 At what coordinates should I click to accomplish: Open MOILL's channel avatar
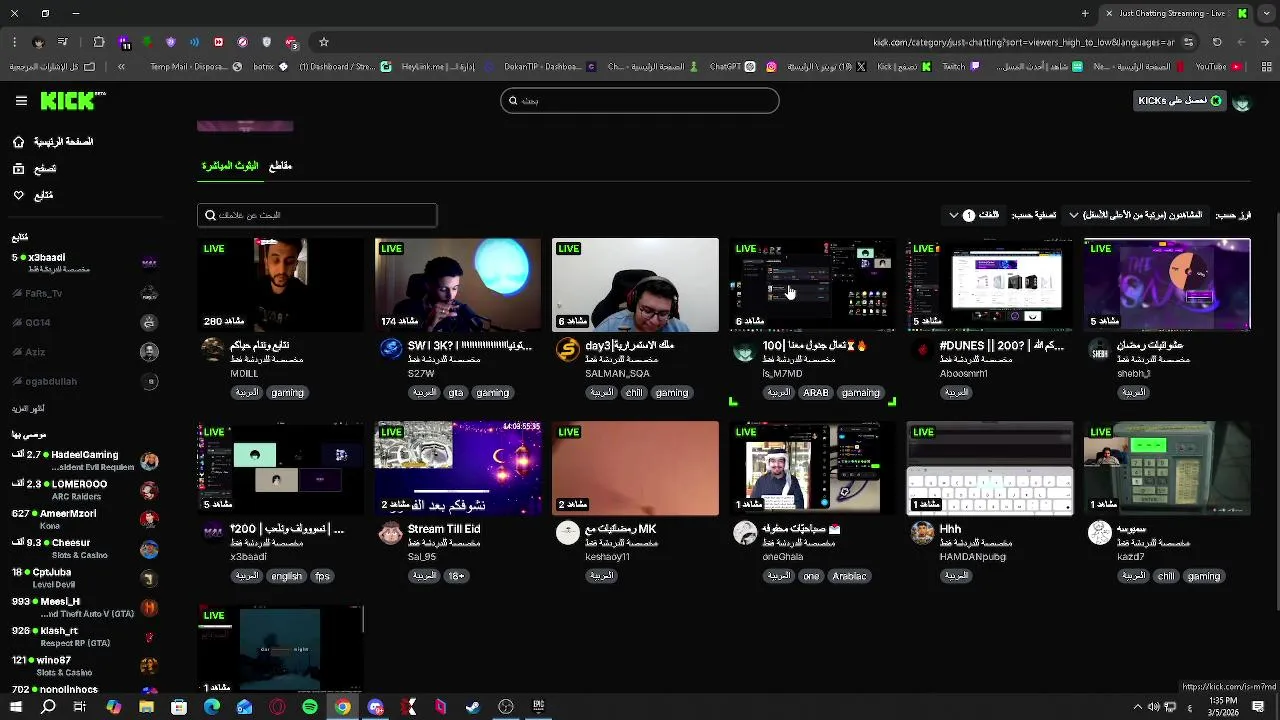click(212, 348)
